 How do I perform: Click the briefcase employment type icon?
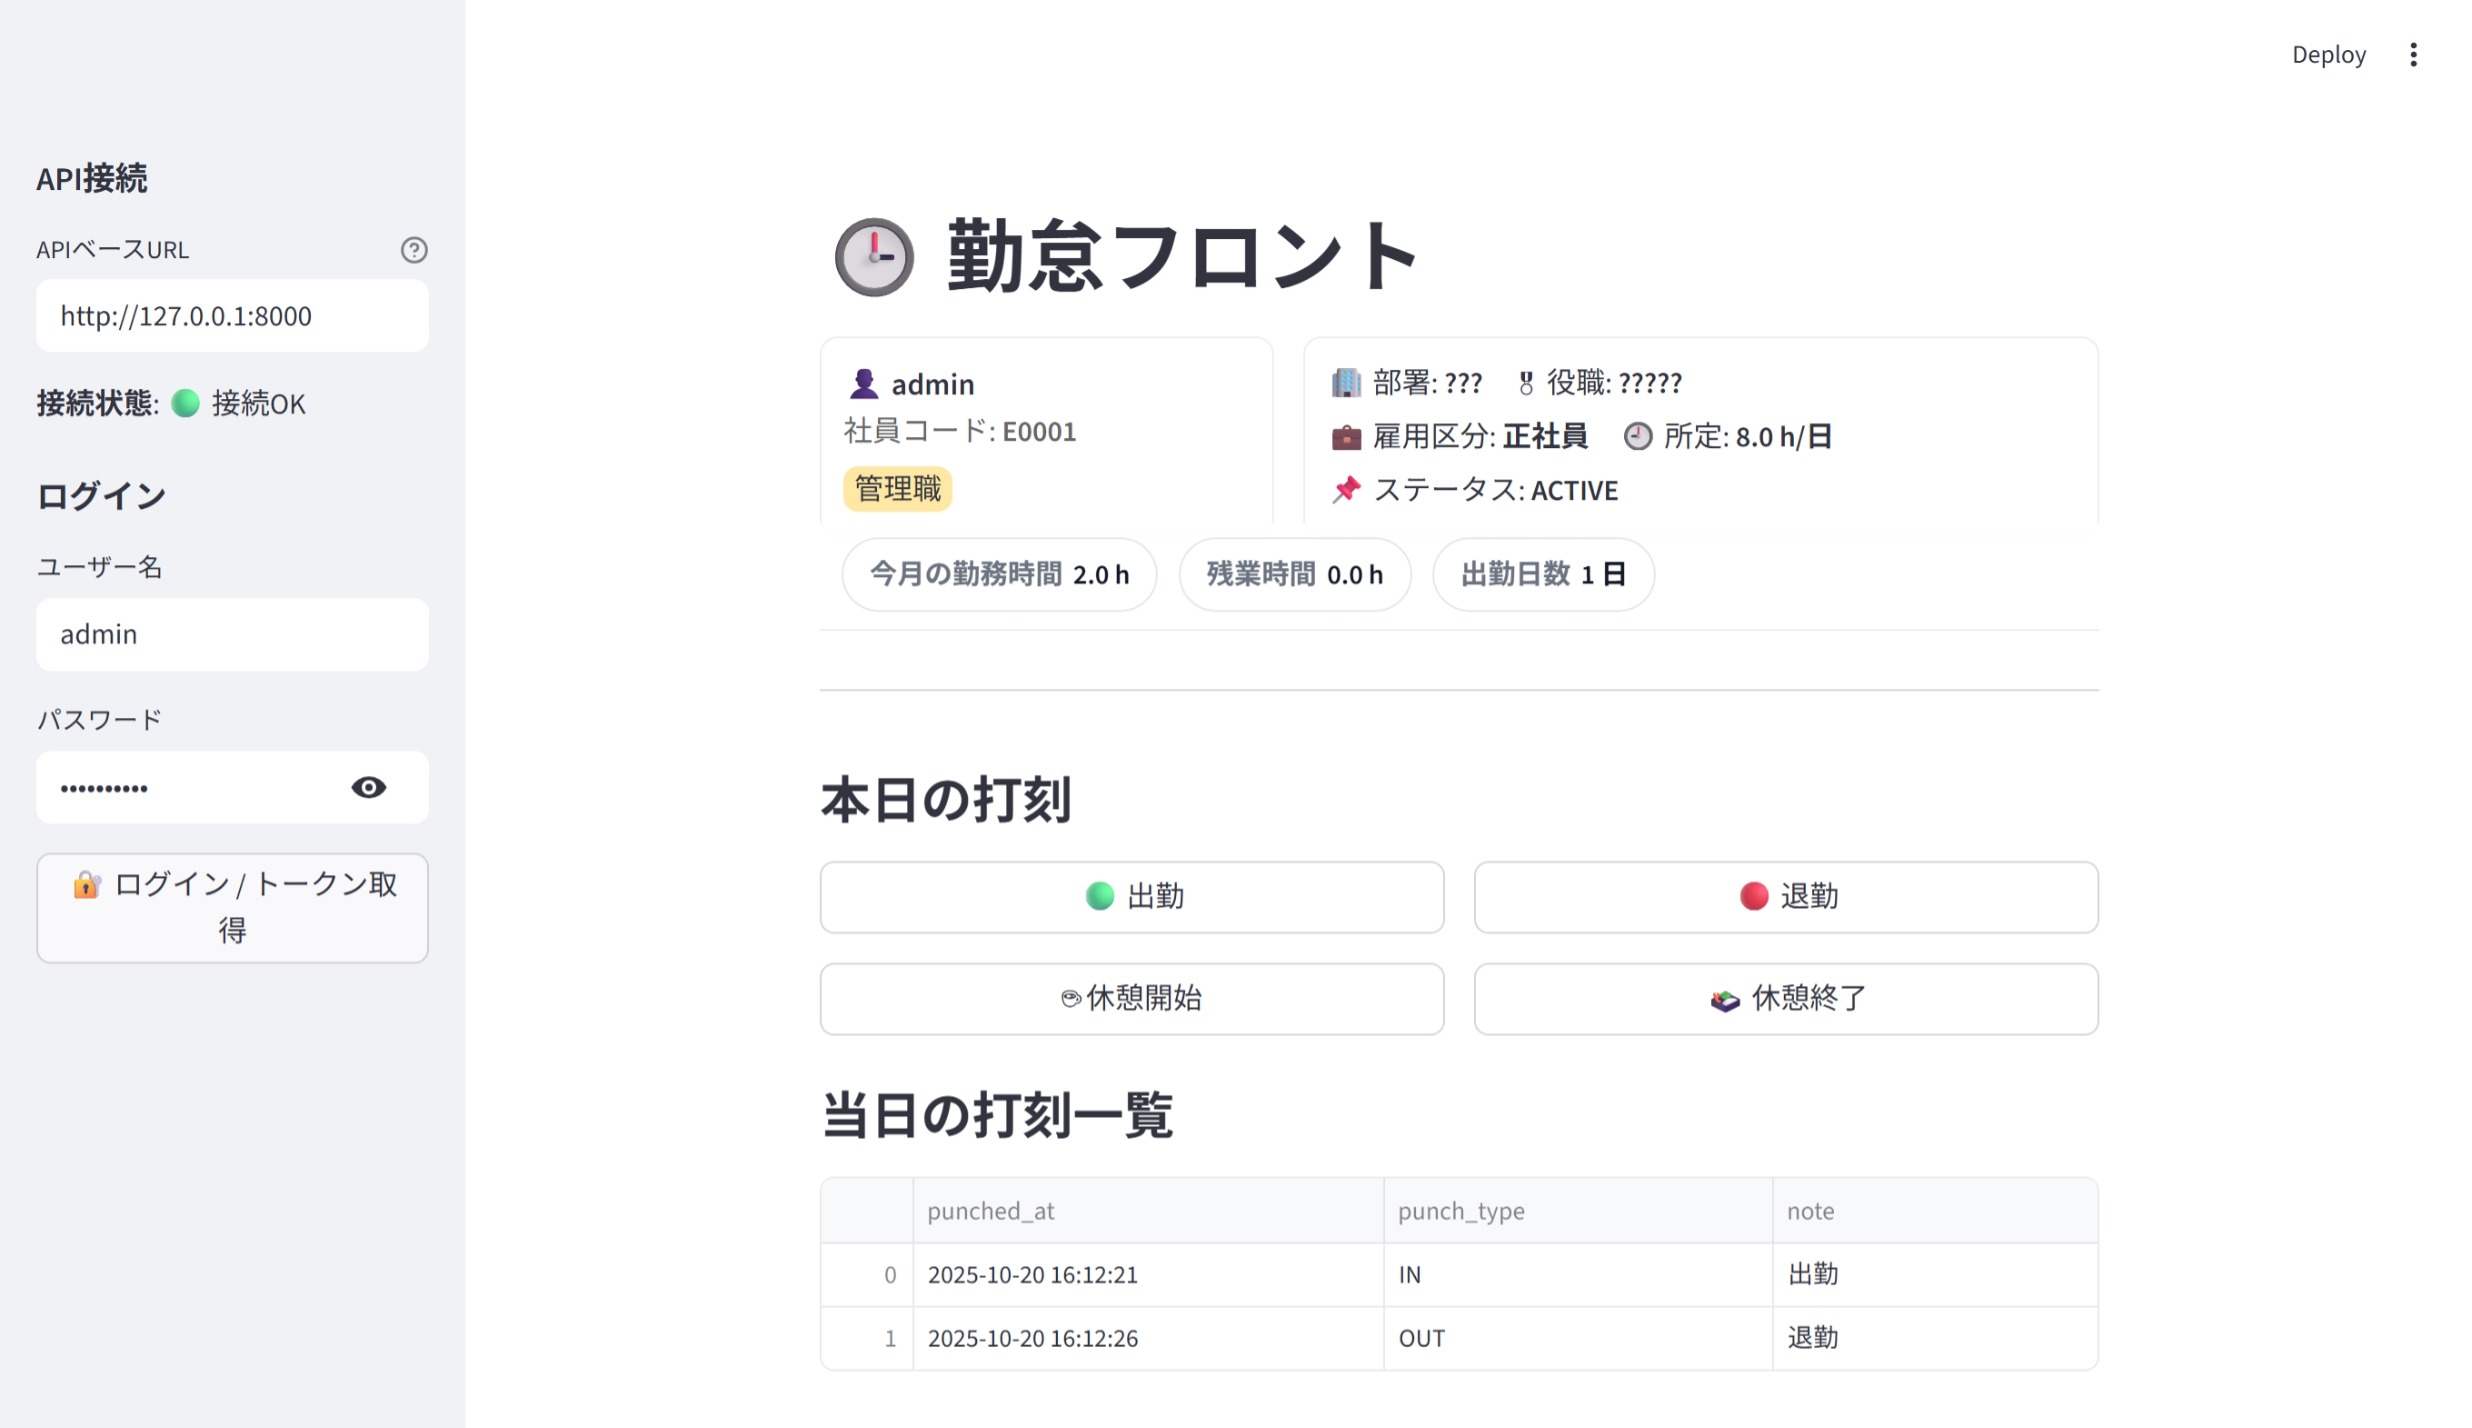1346,437
